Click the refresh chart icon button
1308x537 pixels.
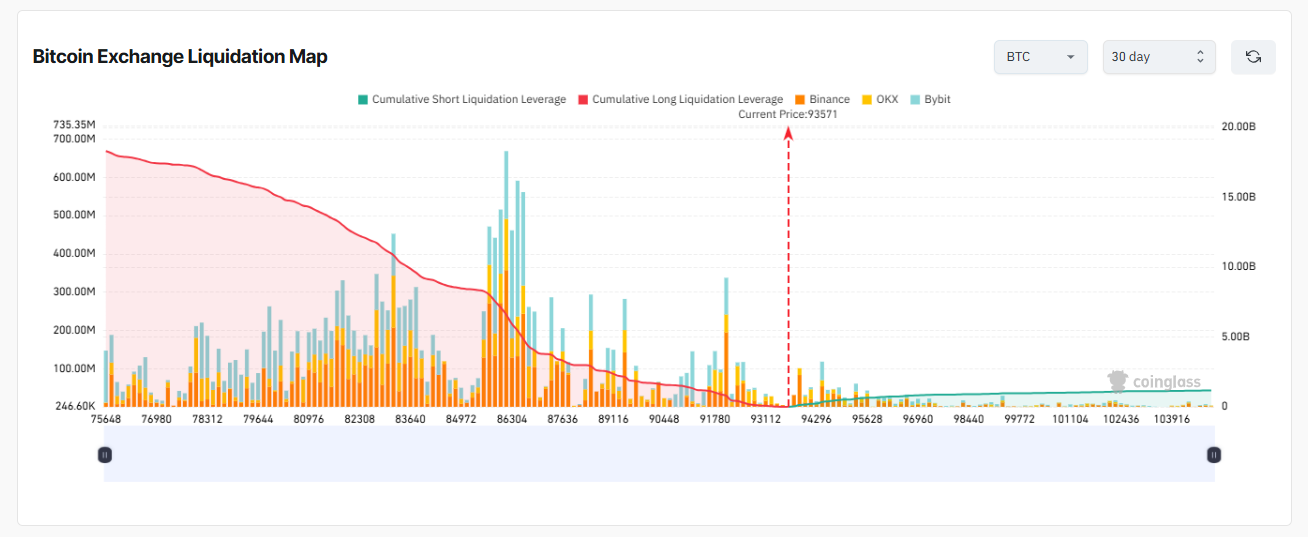click(1253, 57)
